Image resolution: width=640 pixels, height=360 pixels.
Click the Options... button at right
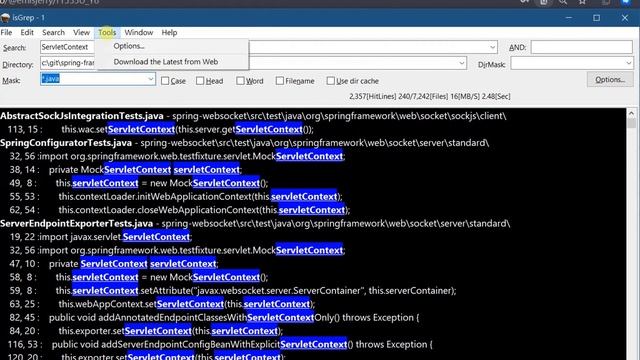[x=610, y=80]
